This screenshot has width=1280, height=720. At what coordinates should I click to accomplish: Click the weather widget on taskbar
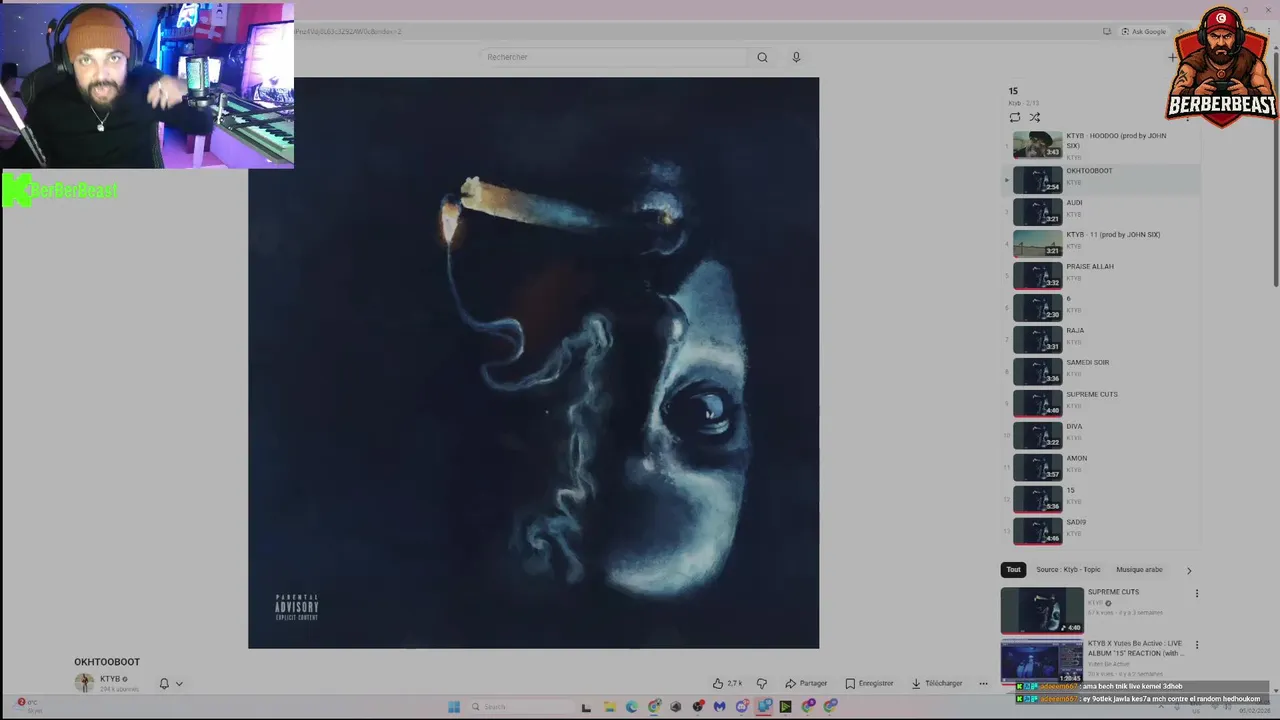30,706
